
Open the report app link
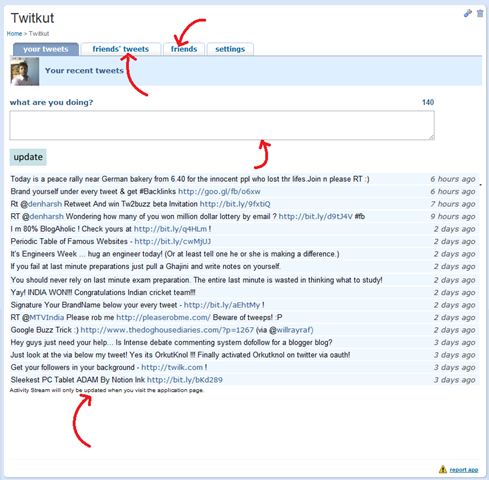(x=464, y=470)
